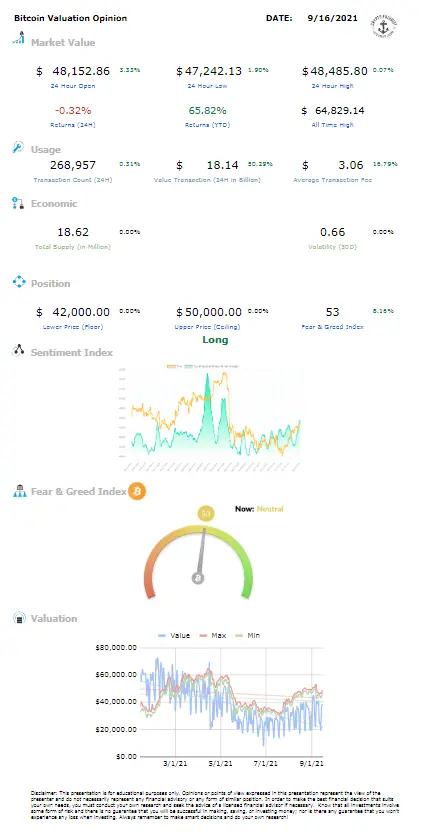The image size is (429, 831).
Task: Click the Total Supply (in Million) label
Action: [73, 246]
